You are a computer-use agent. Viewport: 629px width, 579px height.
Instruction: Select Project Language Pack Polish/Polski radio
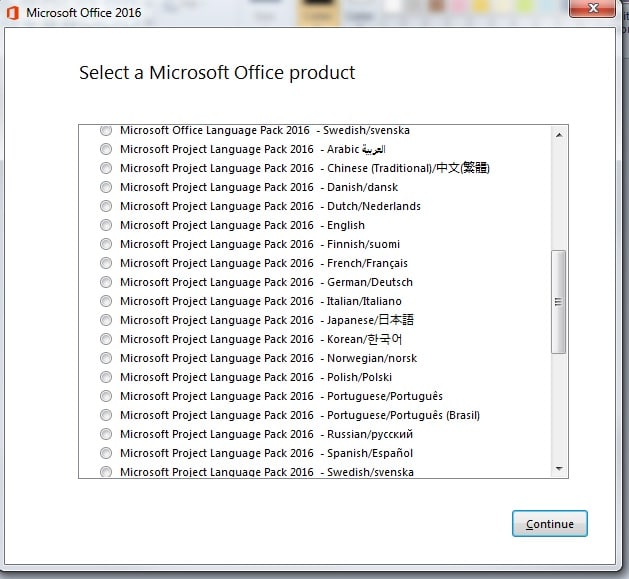coord(106,377)
